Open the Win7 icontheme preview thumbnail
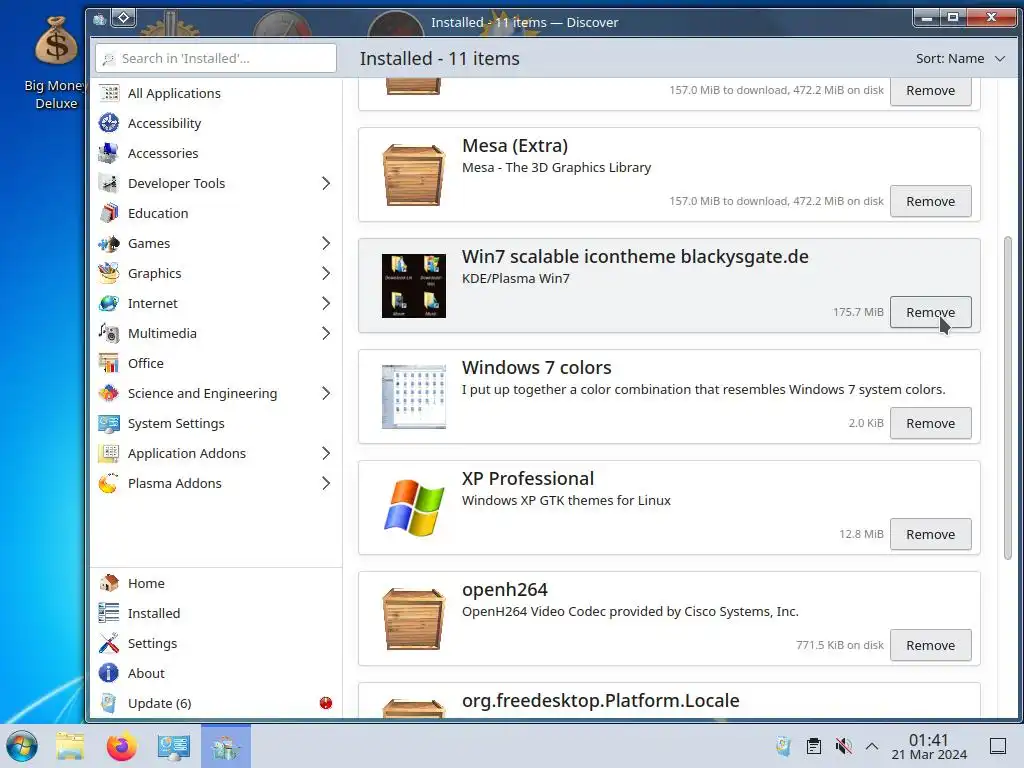Screen dimensions: 1024x768 point(414,286)
